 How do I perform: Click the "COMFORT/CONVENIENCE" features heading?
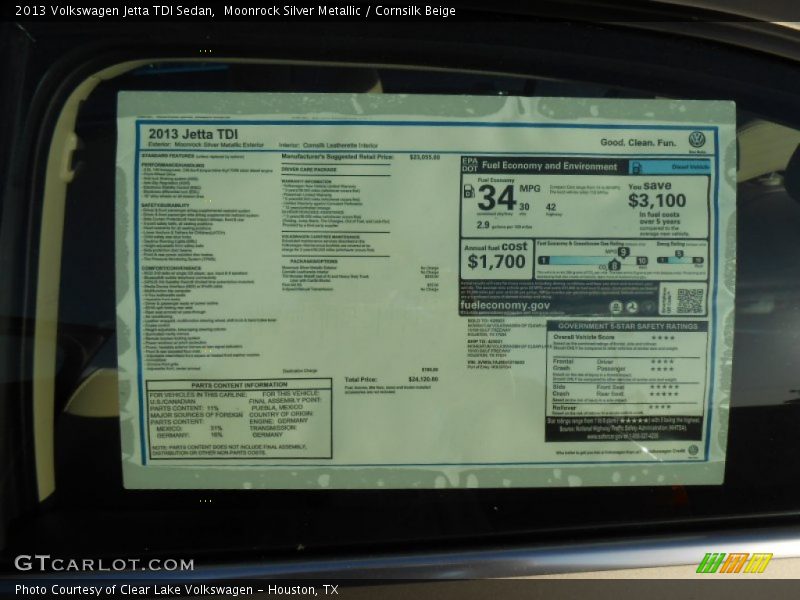pyautogui.click(x=171, y=268)
